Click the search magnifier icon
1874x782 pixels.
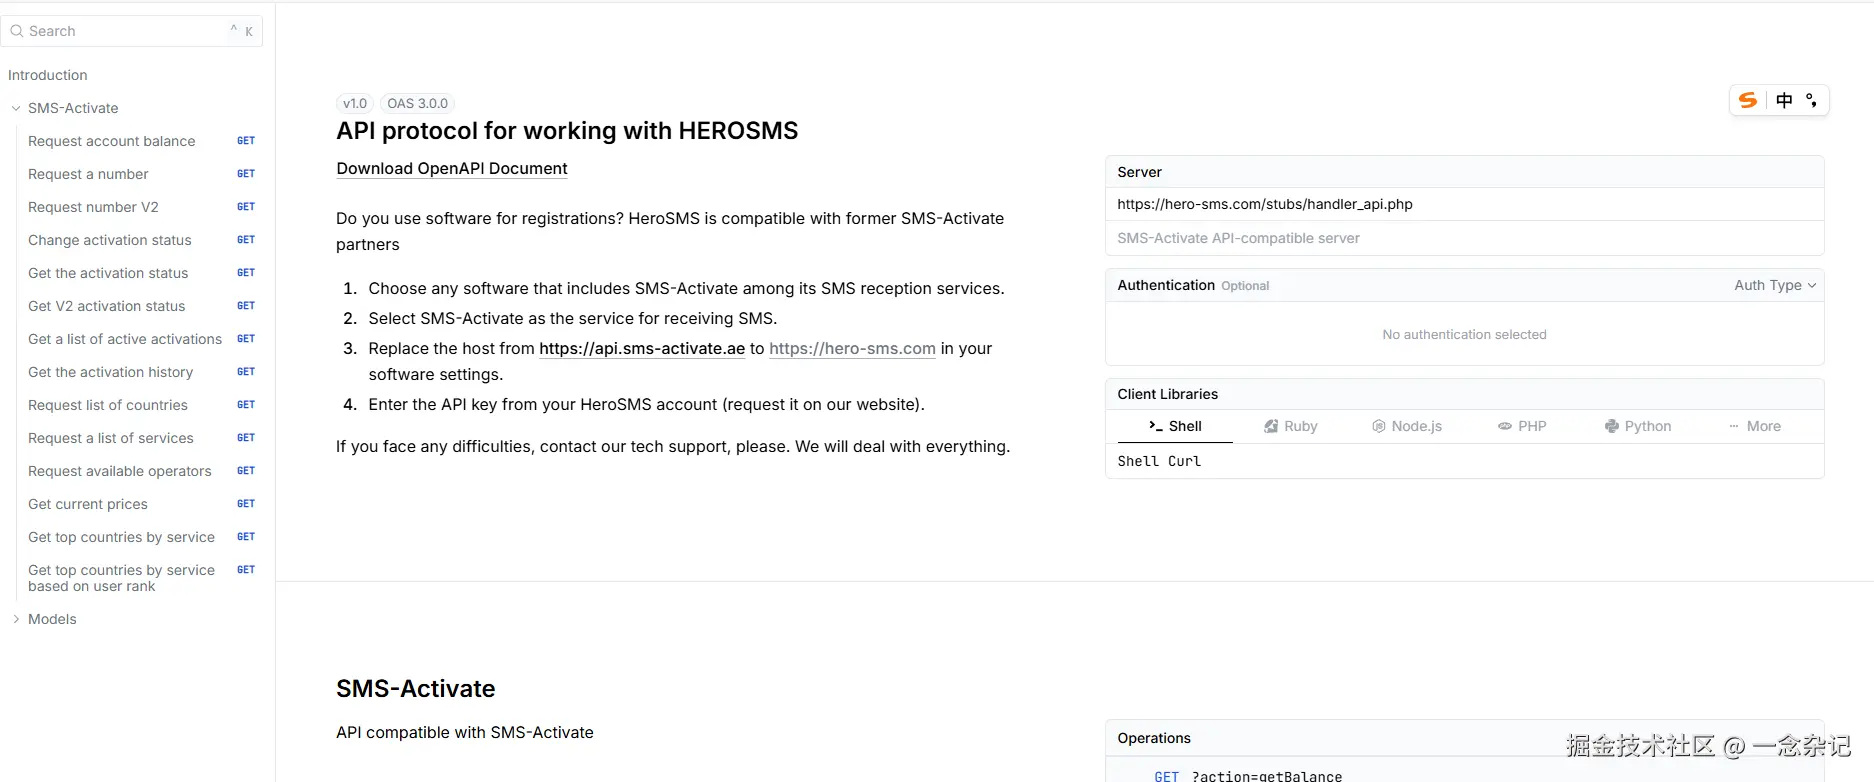coord(17,31)
